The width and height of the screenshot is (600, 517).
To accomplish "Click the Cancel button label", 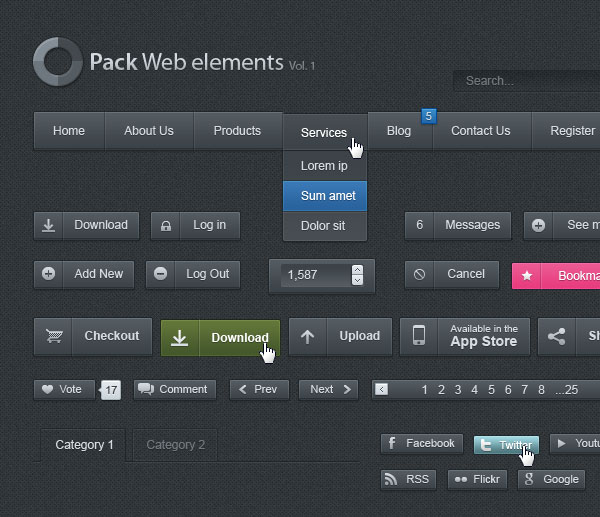I will point(466,274).
